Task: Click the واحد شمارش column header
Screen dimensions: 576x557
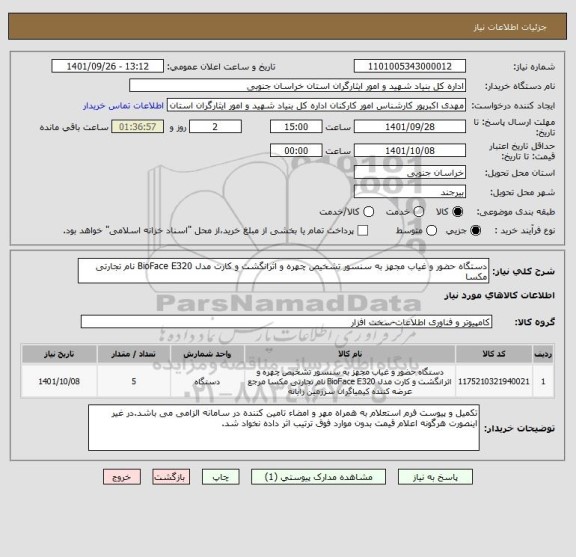Action: pos(207,354)
